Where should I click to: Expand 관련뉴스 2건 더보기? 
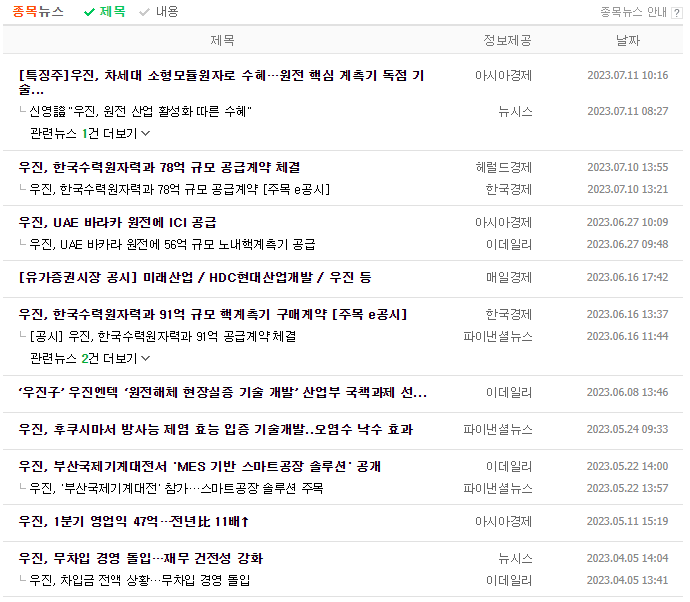[90, 359]
